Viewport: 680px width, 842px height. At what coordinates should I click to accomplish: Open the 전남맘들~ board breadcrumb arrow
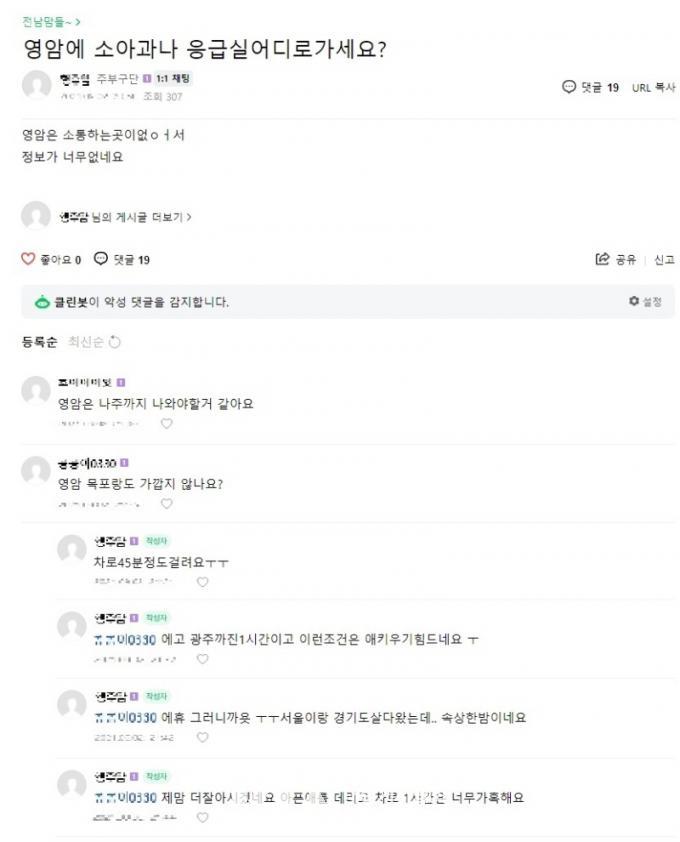[78, 22]
